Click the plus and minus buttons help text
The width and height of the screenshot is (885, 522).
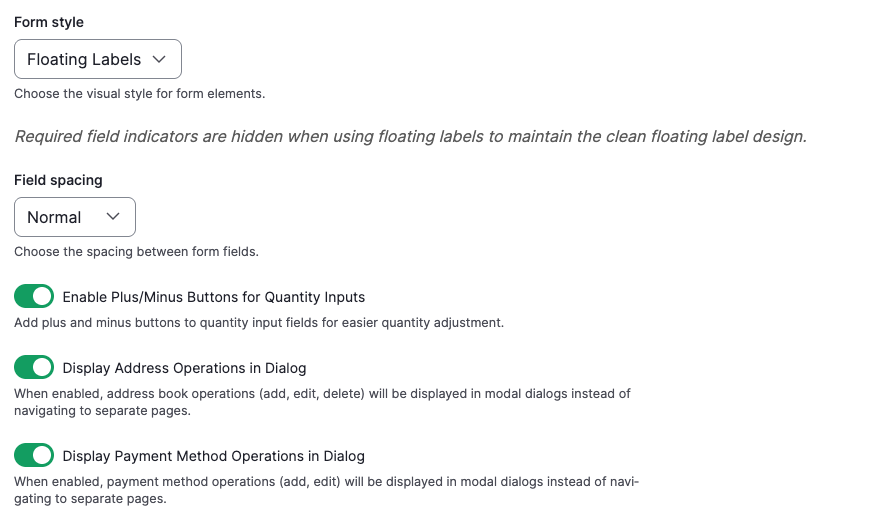(258, 323)
